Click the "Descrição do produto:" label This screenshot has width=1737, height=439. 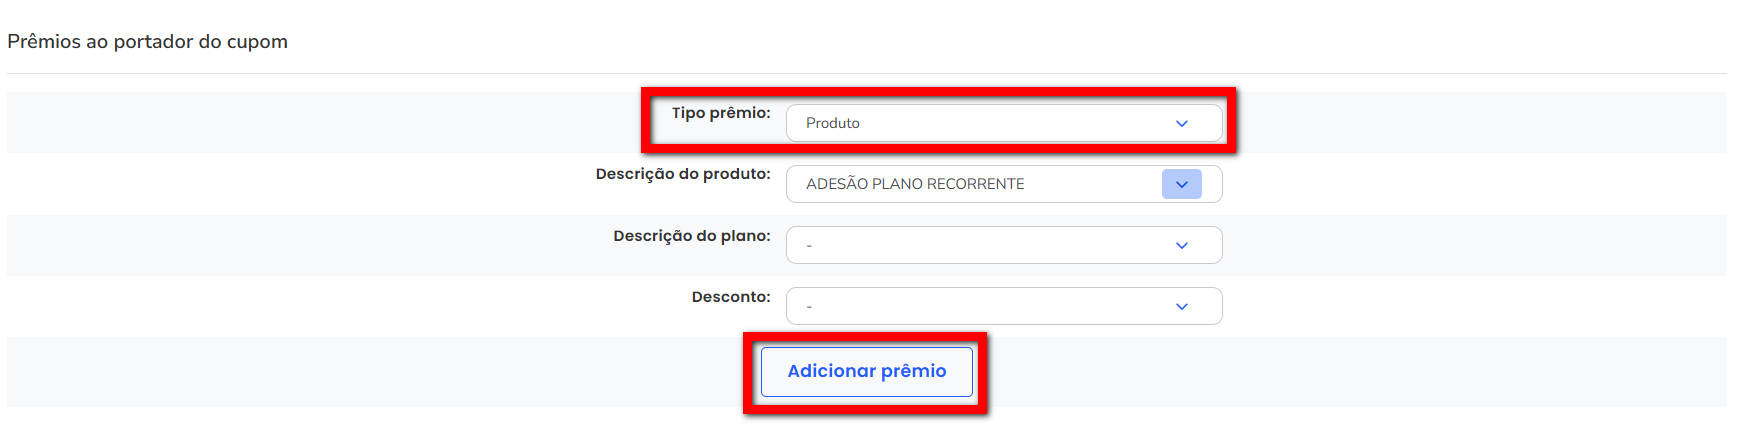[x=683, y=174]
